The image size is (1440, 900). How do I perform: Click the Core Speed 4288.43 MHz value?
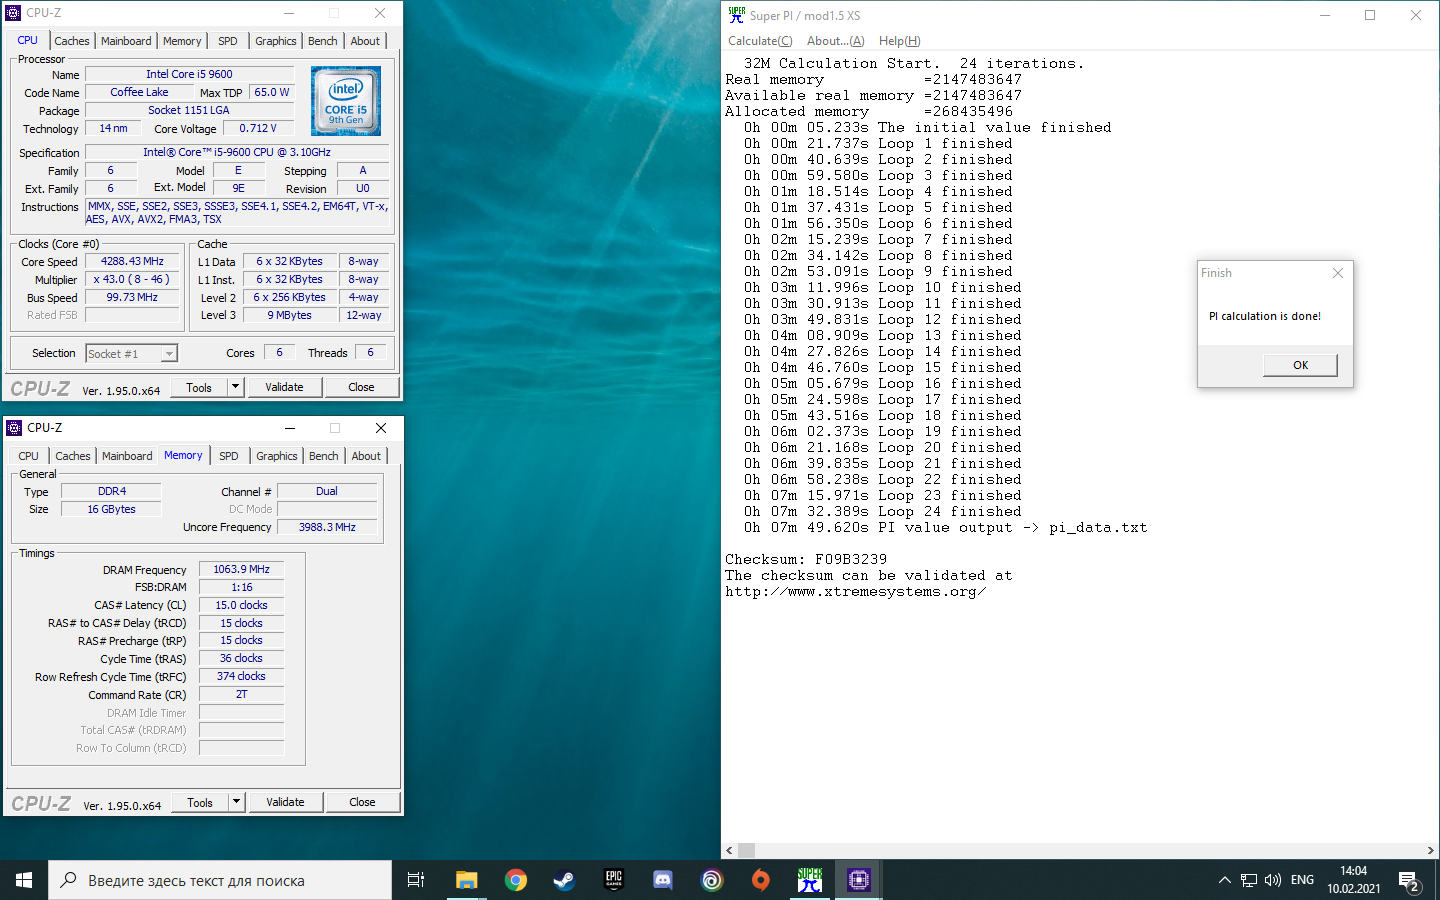click(132, 261)
